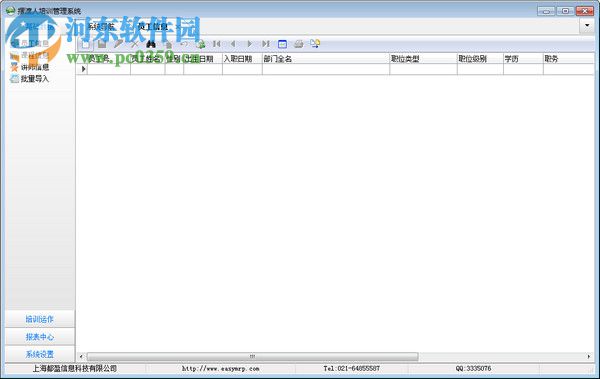Viewport: 600px width, 379px height.
Task: Click the 部门全名 column header
Action: pyautogui.click(x=326, y=59)
